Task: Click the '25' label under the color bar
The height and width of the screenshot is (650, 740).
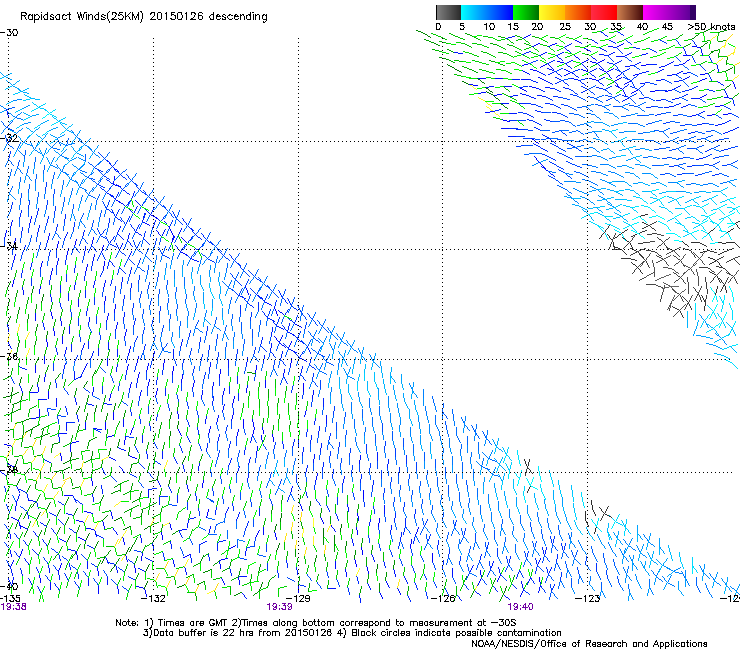Action: (565, 27)
